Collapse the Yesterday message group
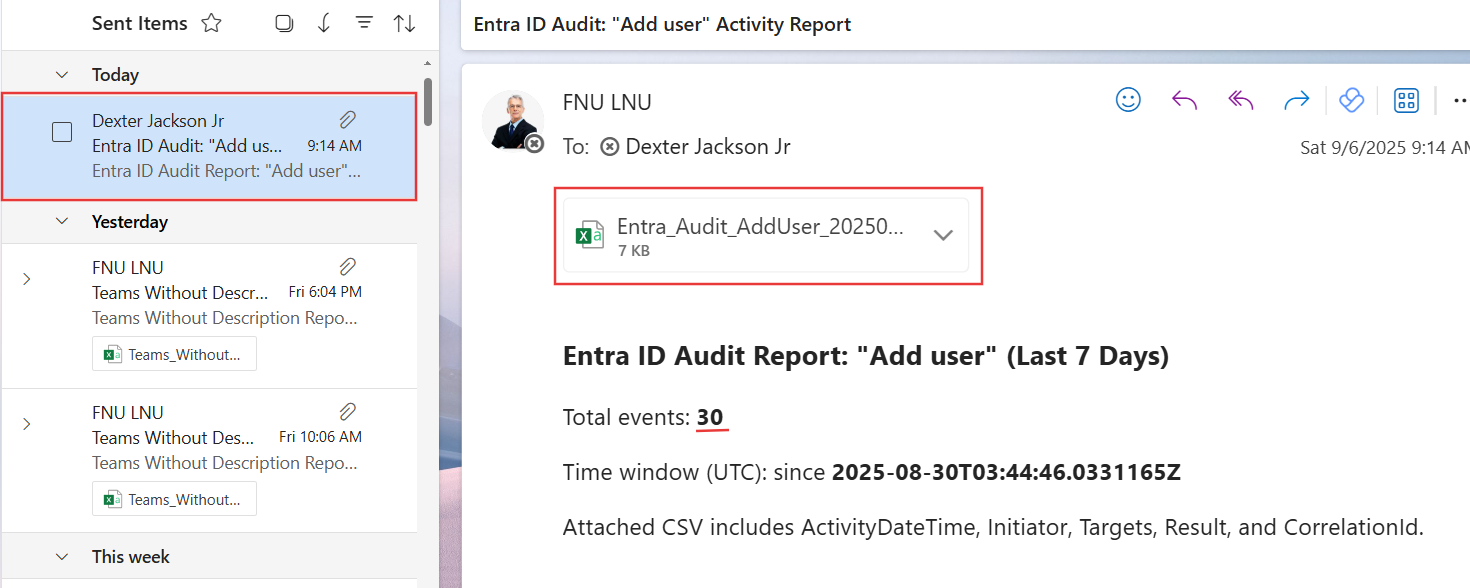This screenshot has width=1470, height=588. [x=62, y=221]
